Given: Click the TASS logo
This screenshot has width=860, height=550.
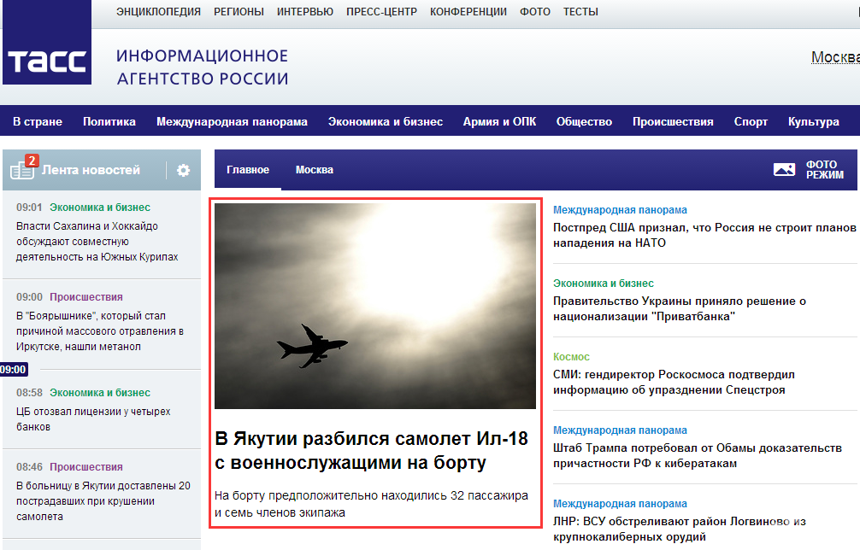Looking at the screenshot, I should (x=47, y=43).
